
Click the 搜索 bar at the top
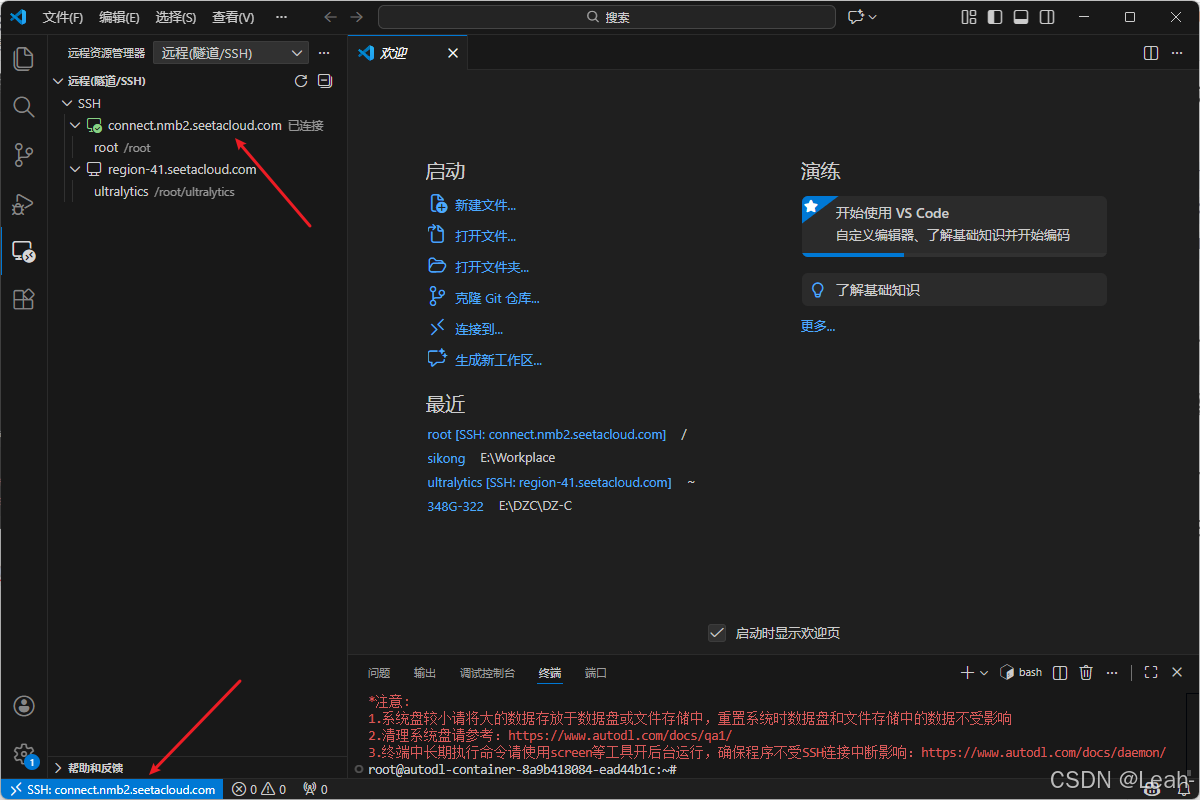[x=607, y=17]
